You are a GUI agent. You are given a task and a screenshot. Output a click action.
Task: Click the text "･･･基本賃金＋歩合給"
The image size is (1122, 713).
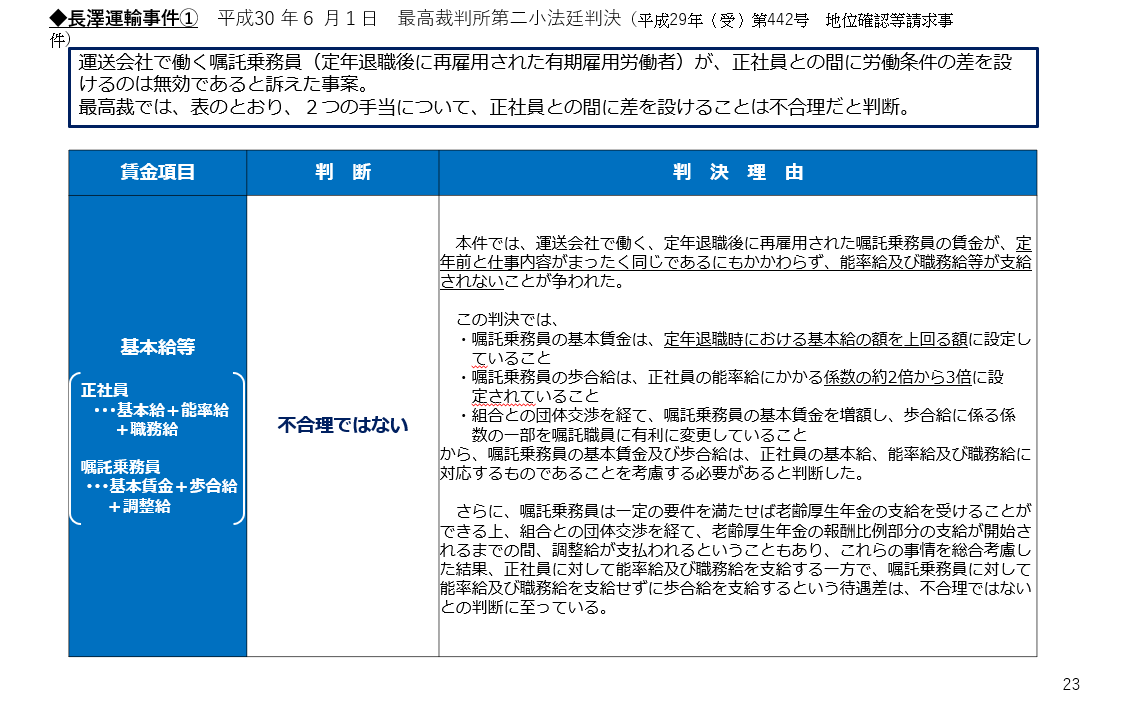coord(162,486)
